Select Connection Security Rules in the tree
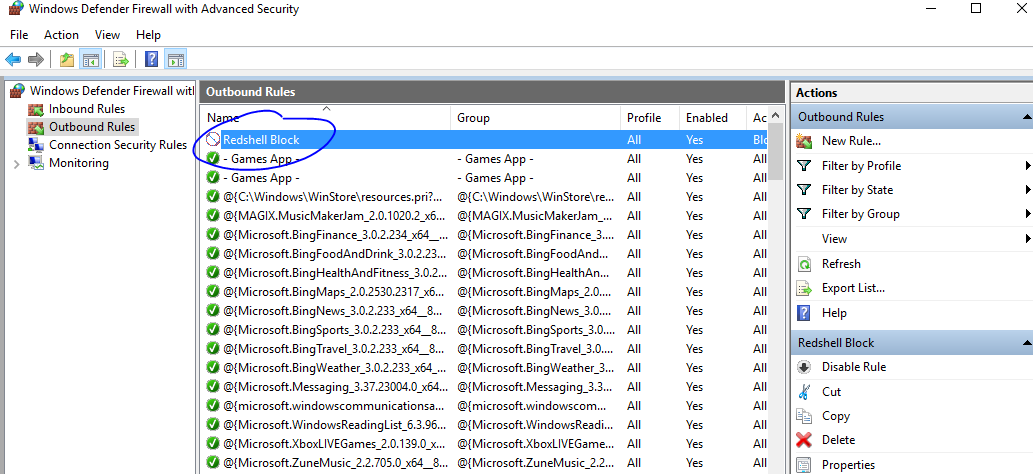 coord(118,145)
